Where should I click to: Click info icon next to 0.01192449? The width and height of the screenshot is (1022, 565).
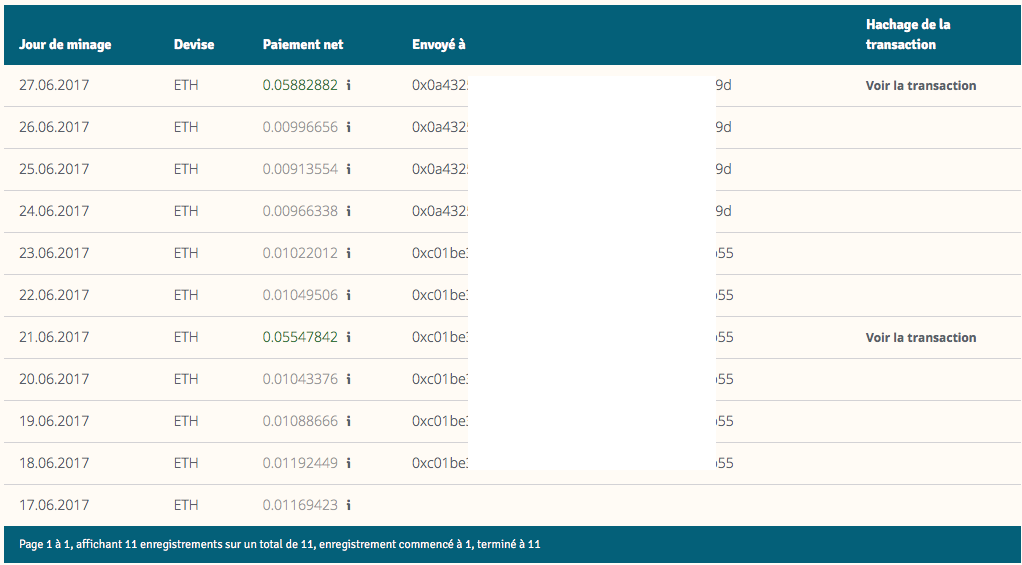click(349, 463)
